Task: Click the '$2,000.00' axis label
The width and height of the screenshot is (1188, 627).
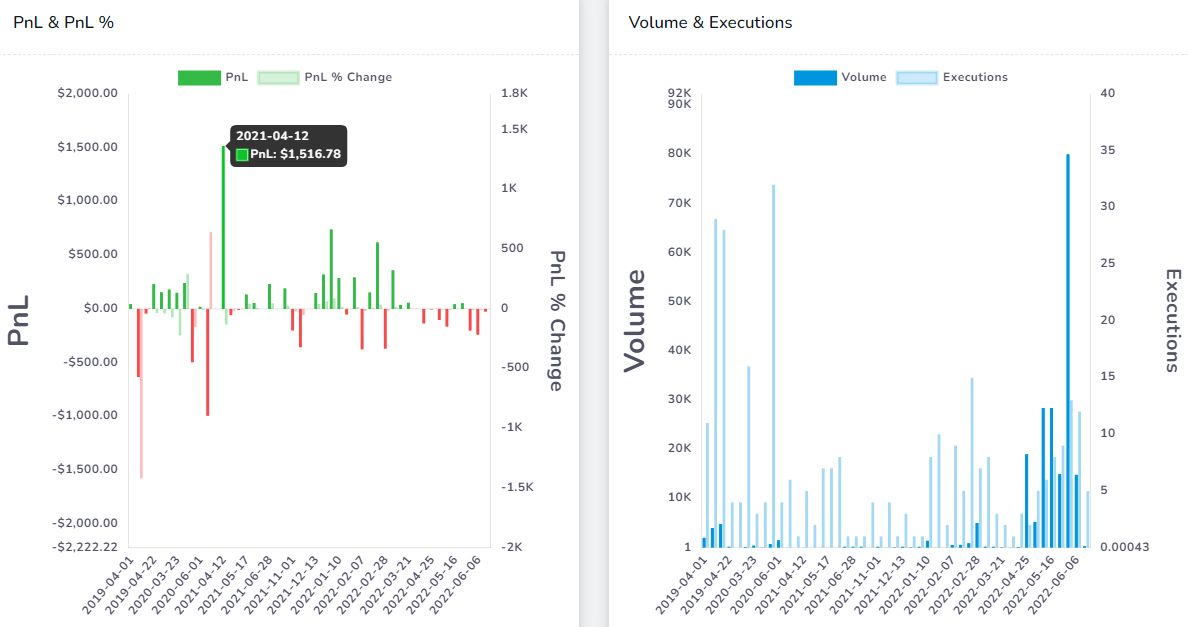Action: point(88,93)
